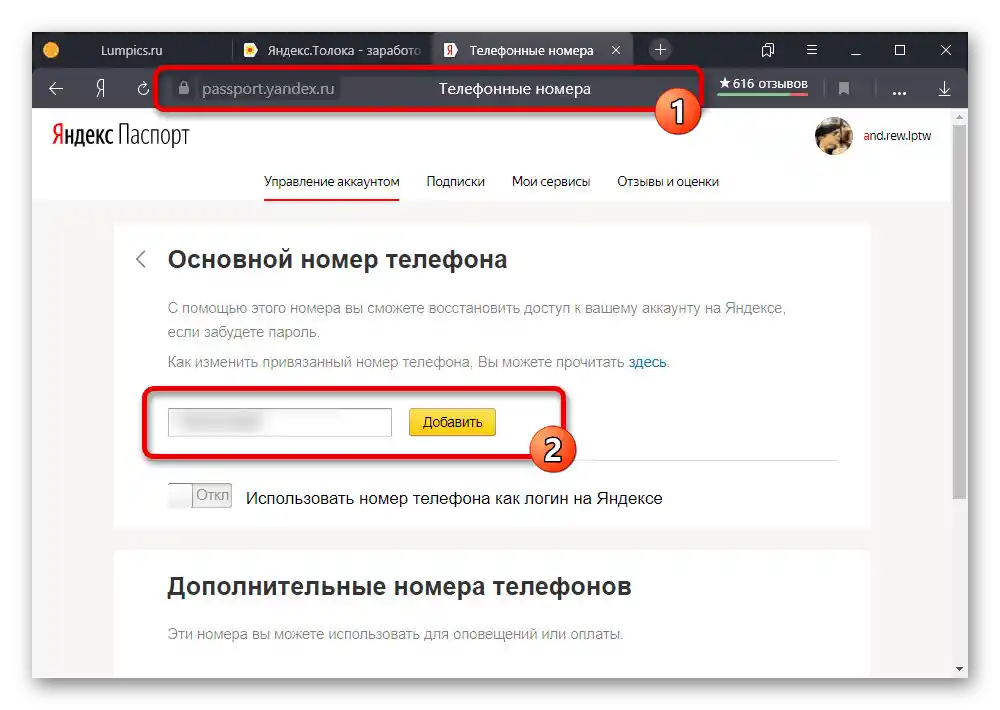Switch to the Lumpics.ru tab
Image resolution: width=1000 pixels, height=710 pixels.
[131, 50]
